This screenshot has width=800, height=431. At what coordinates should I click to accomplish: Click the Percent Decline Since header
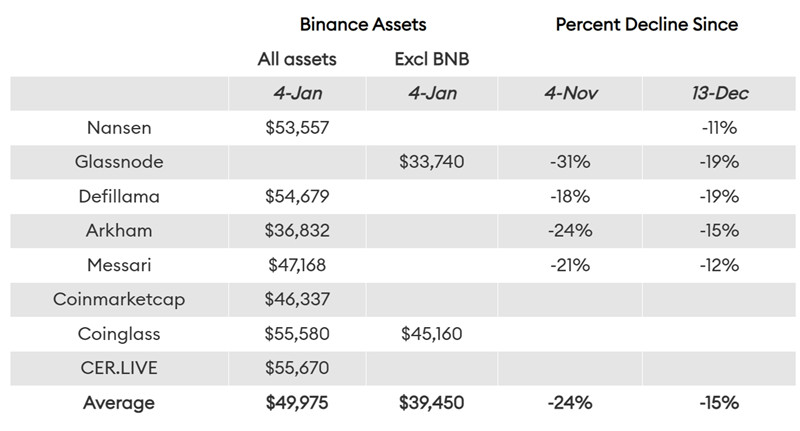click(x=646, y=24)
